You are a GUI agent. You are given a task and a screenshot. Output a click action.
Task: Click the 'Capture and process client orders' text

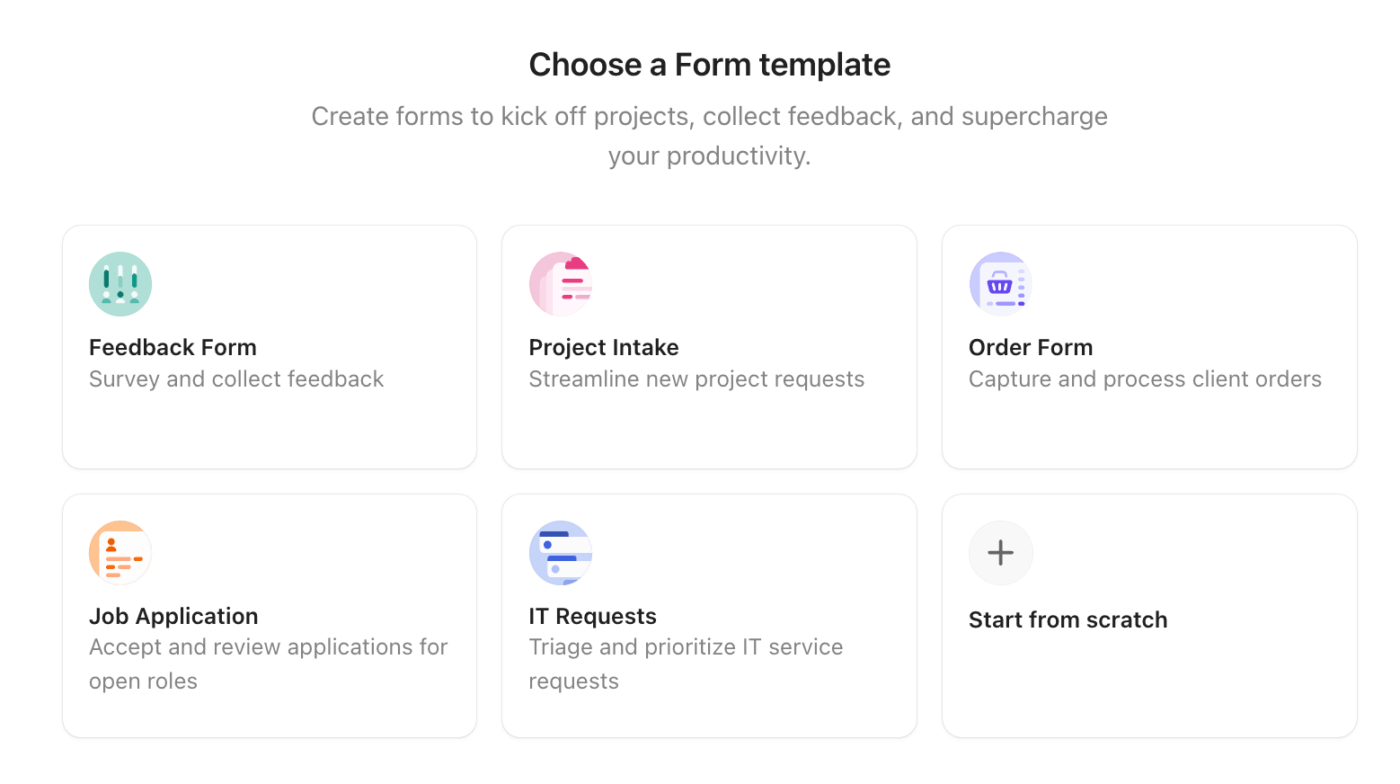[1145, 379]
